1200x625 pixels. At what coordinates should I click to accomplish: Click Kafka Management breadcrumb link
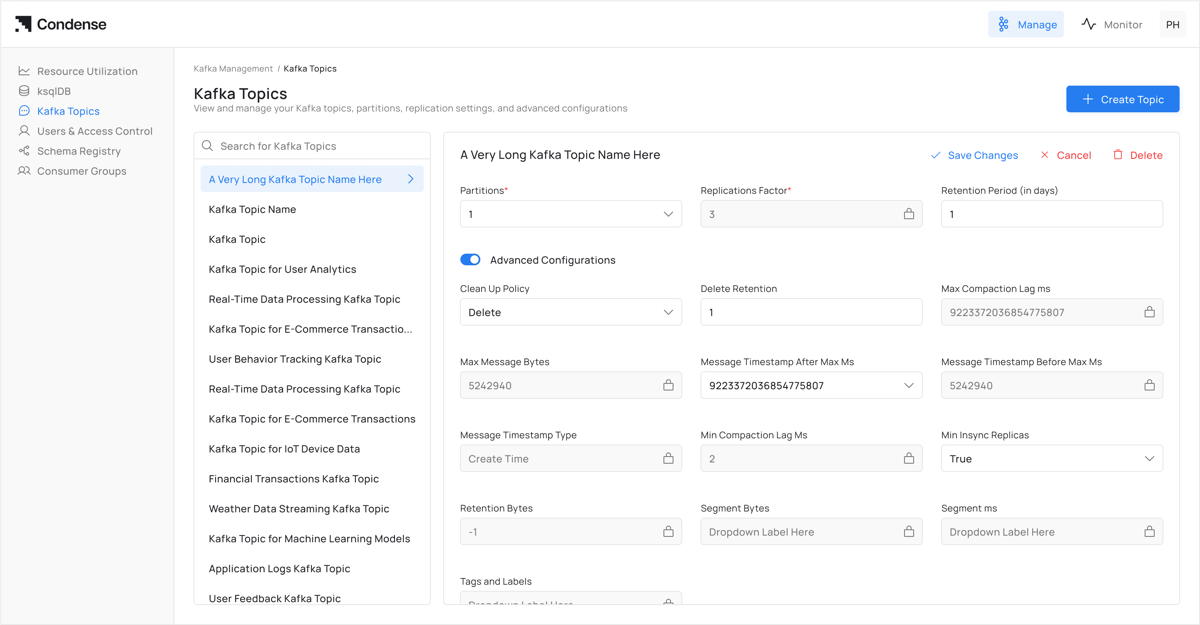pos(233,68)
